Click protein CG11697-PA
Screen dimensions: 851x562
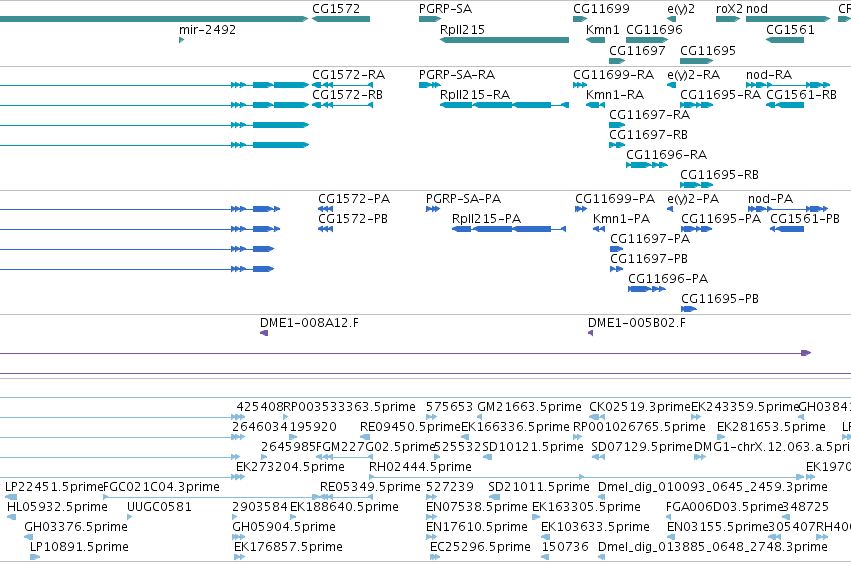point(650,239)
